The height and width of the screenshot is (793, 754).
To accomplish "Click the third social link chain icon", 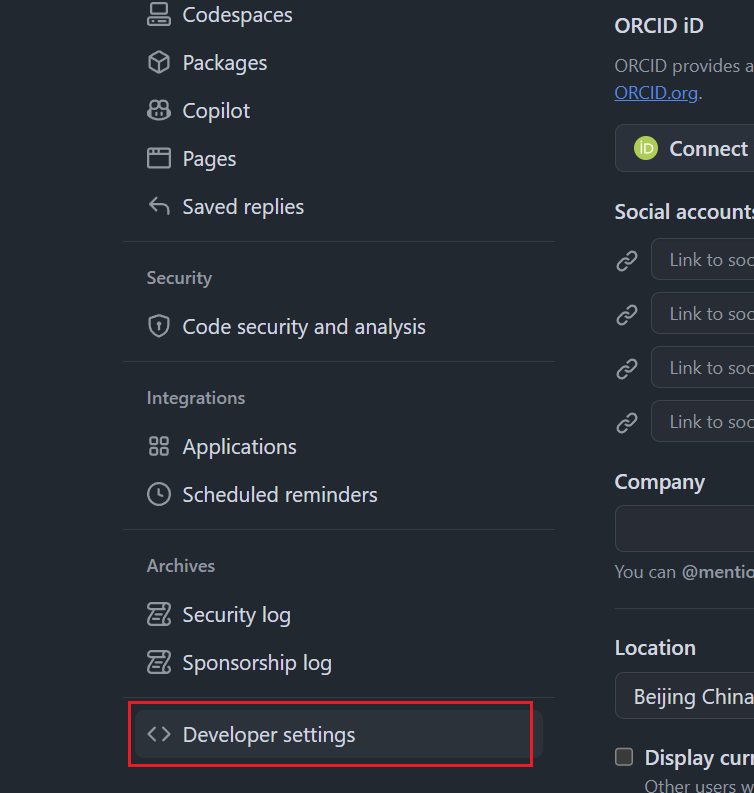I will click(x=627, y=369).
